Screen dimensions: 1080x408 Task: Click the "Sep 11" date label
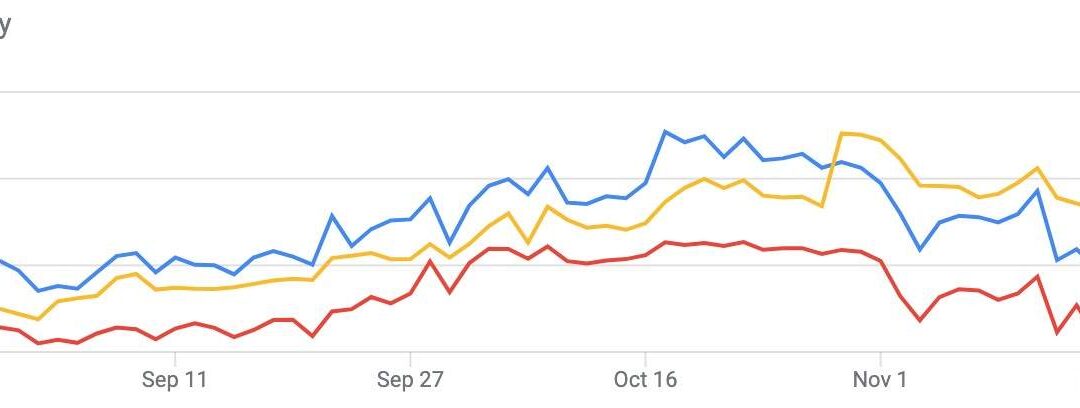[175, 380]
